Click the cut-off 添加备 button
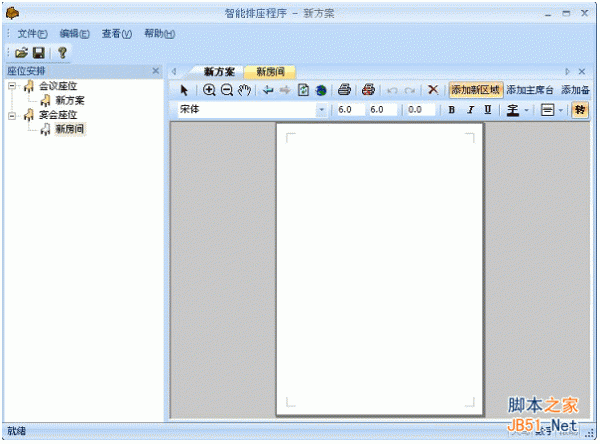The width and height of the screenshot is (600, 444). click(x=575, y=90)
